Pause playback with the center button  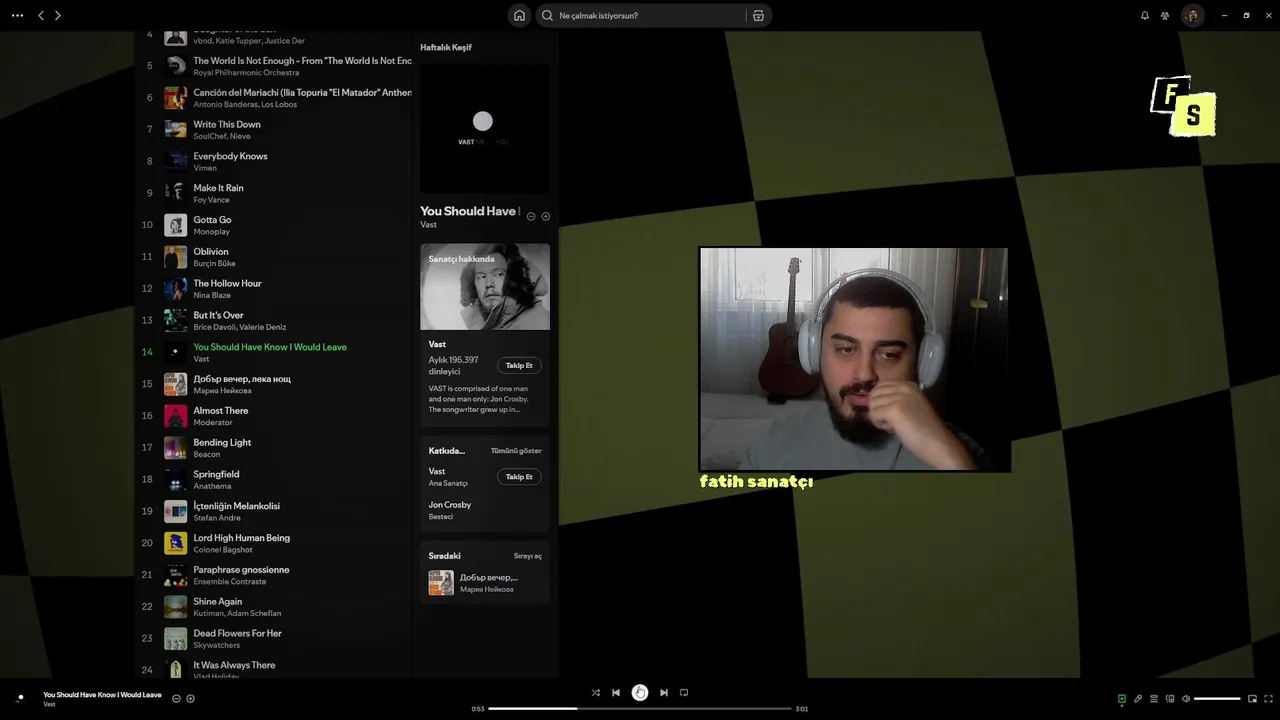[640, 692]
